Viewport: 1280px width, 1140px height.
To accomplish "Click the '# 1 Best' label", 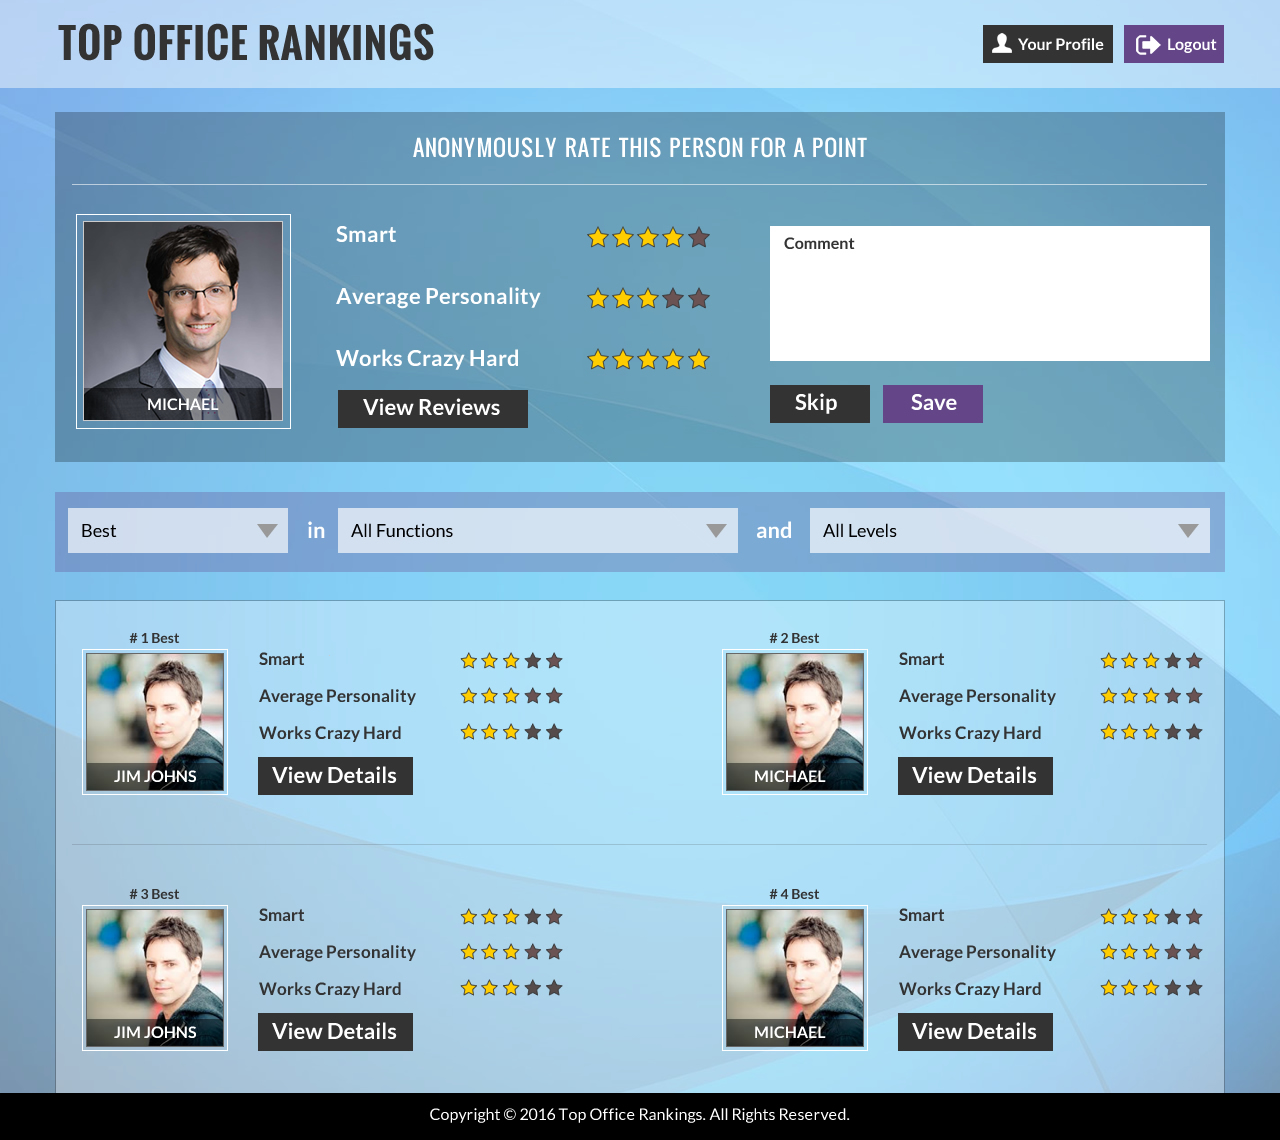I will coord(154,638).
